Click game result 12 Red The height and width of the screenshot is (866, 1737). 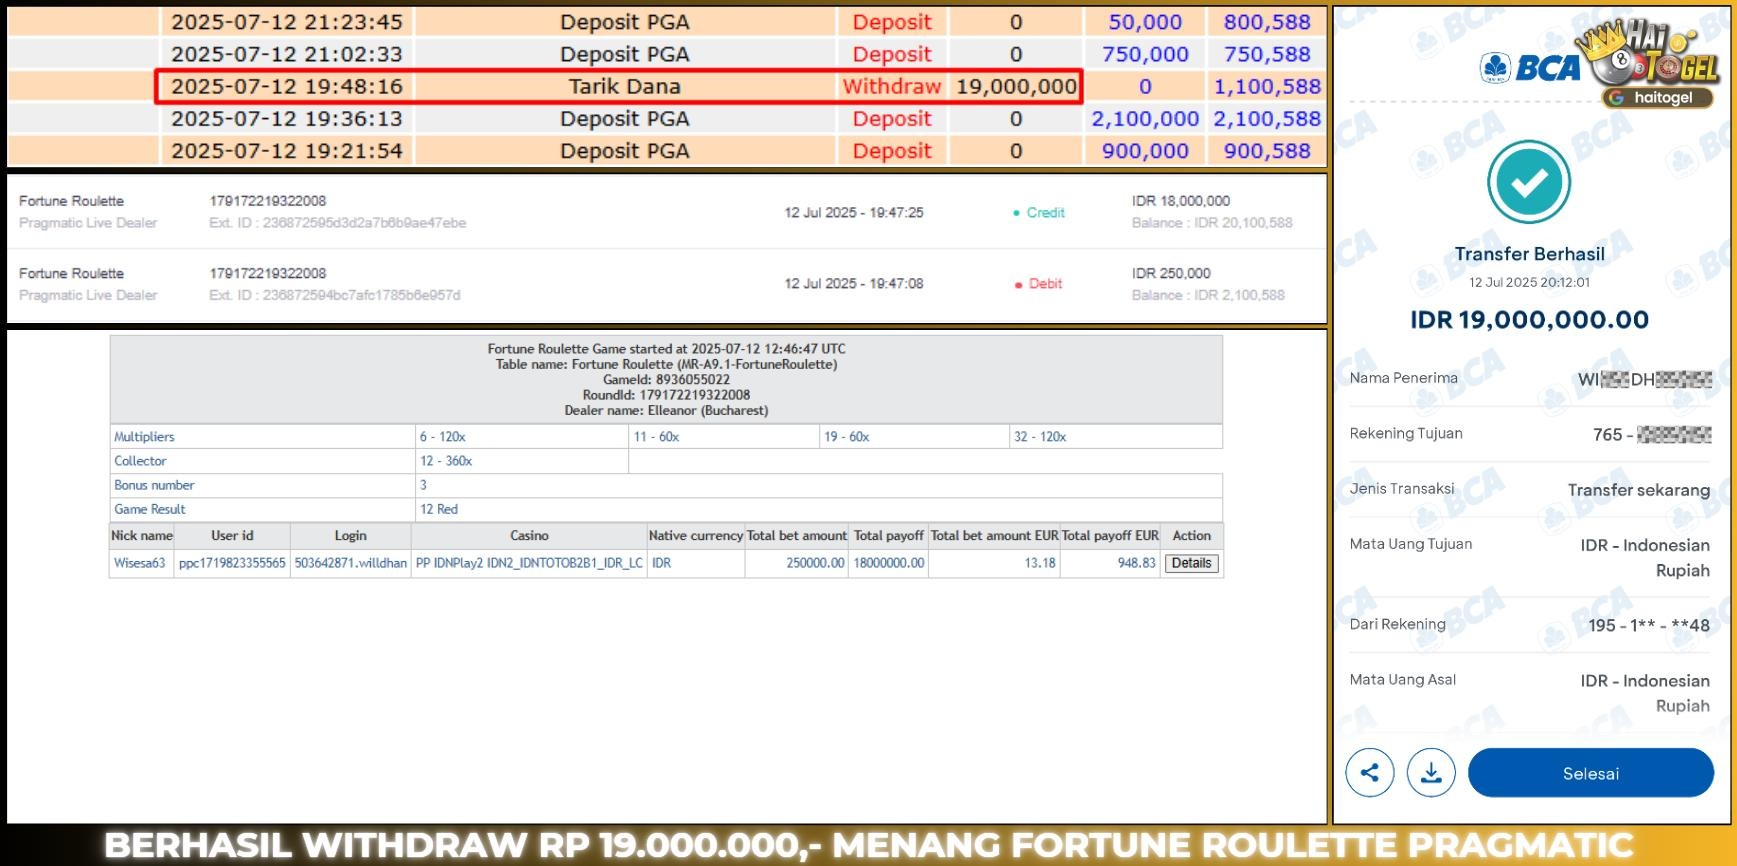439,509
